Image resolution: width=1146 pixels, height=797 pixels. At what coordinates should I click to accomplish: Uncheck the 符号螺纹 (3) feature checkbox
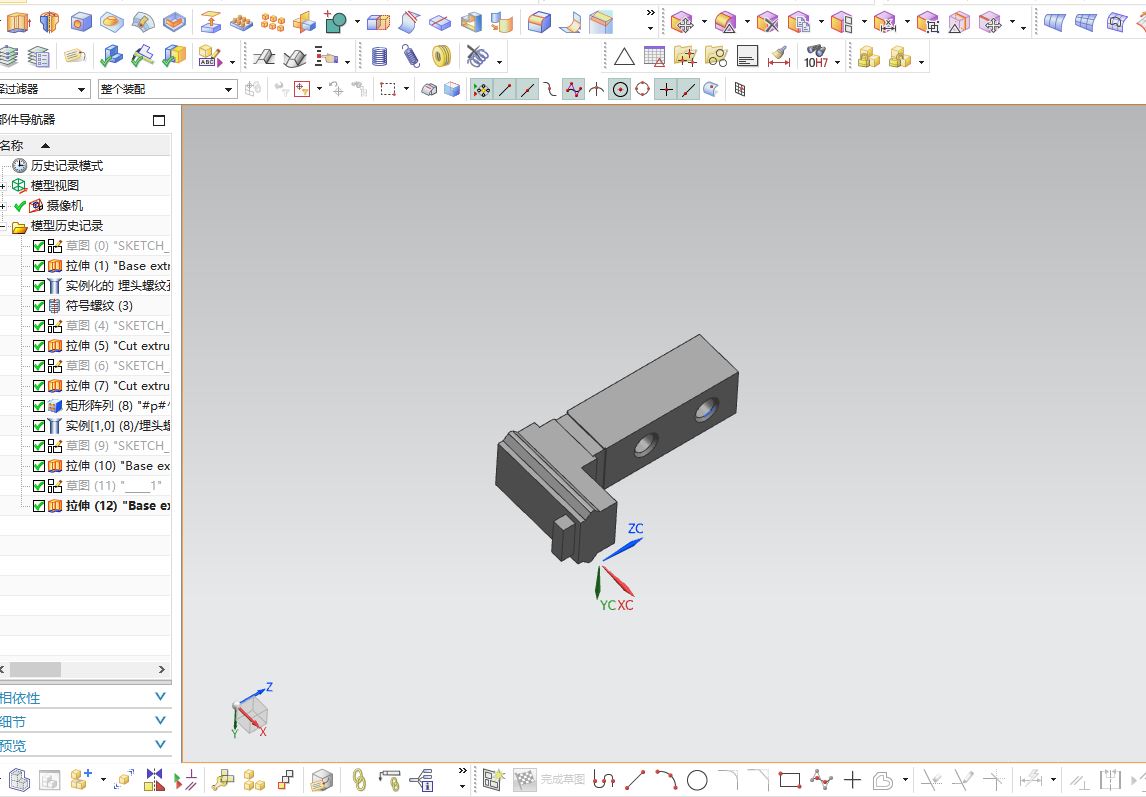pyautogui.click(x=39, y=306)
